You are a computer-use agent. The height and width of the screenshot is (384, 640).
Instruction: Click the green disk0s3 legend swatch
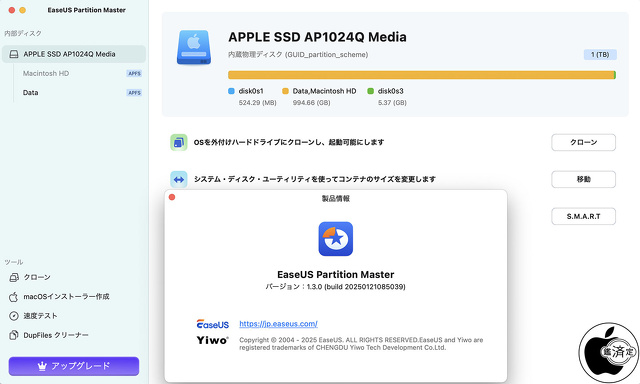pyautogui.click(x=371, y=91)
